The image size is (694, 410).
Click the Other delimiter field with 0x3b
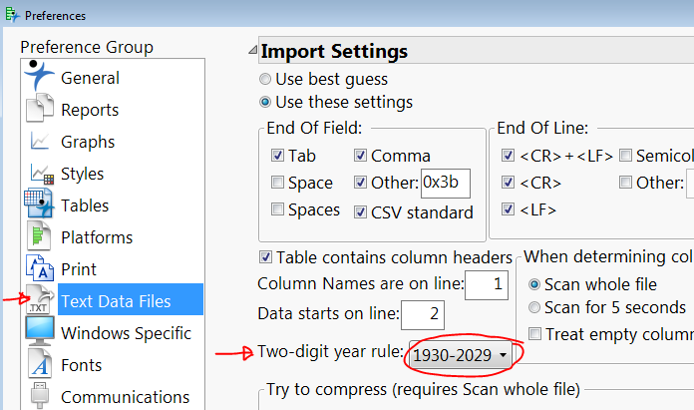445,183
